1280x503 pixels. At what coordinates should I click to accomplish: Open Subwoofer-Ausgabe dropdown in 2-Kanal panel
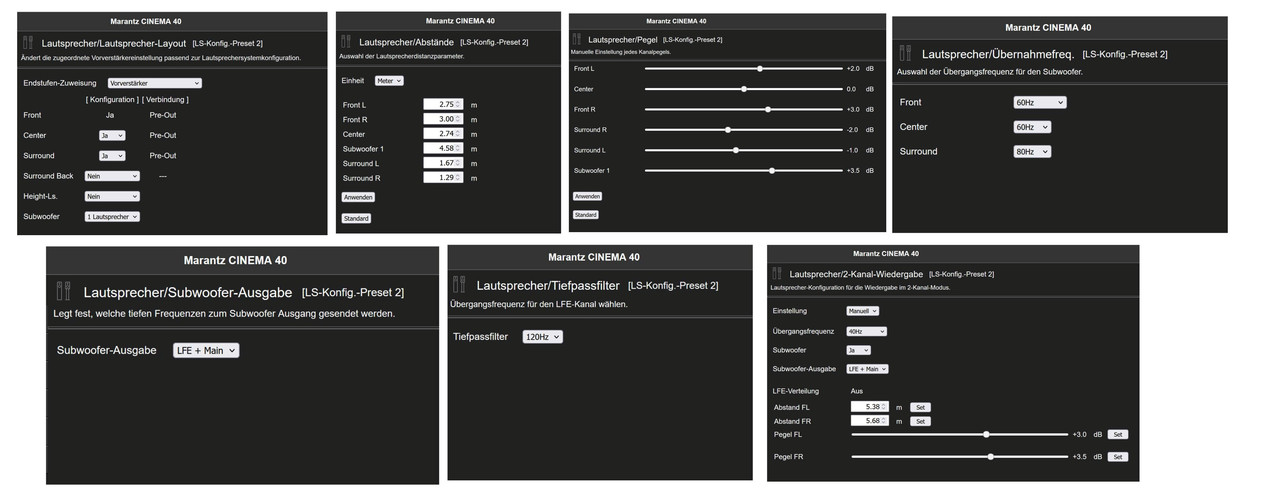tap(867, 369)
